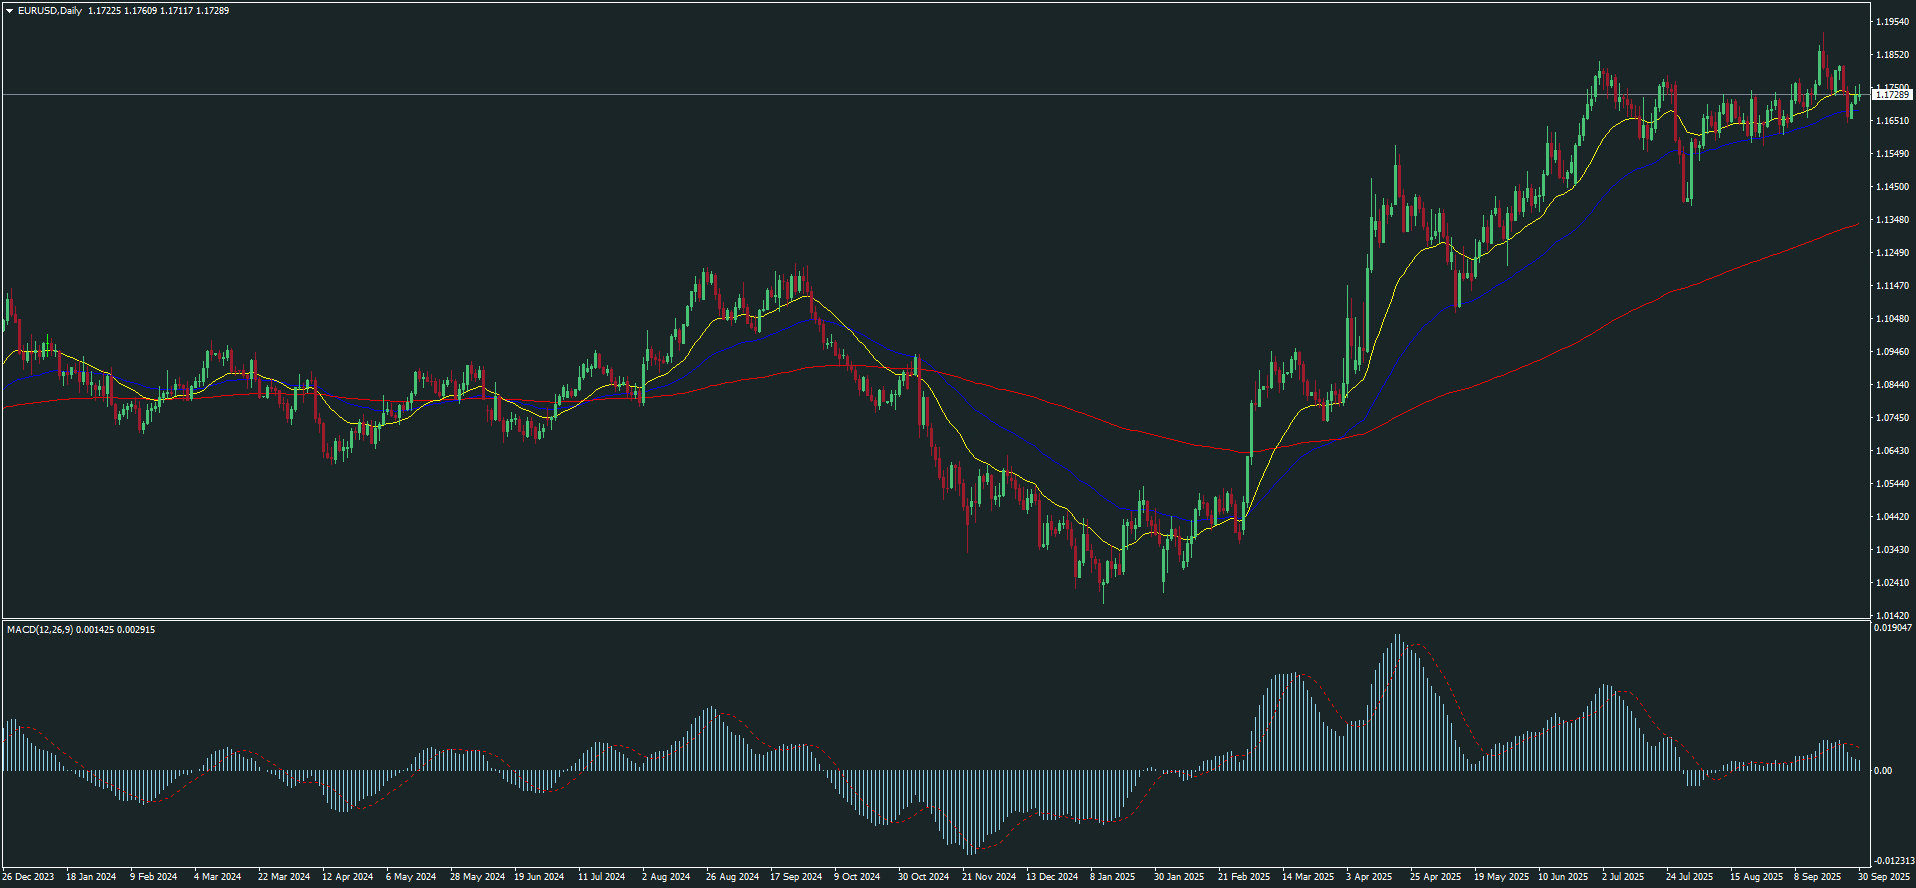Screen dimensions: 1916x888
Task: Click the MACD scale minimum -0.012313
Action: [x=1893, y=861]
